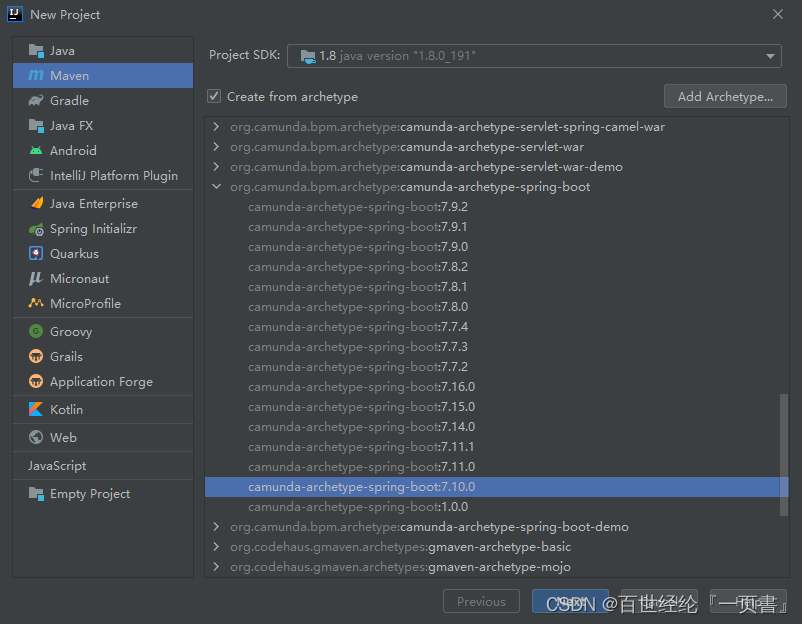Expand camunda-archetype-spring-boot-demo node
The width and height of the screenshot is (802, 624).
tap(216, 526)
